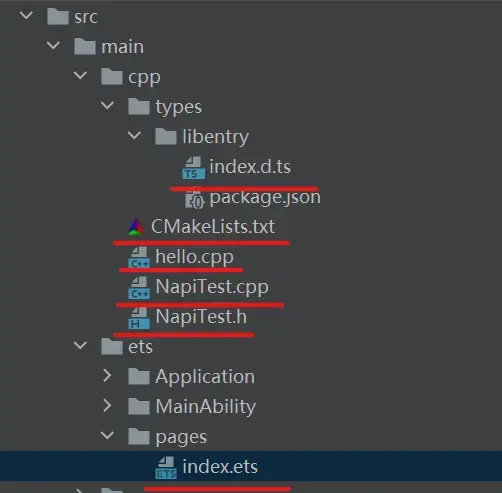Collapse the pages folder chevron
Image resolution: width=502 pixels, height=493 pixels.
point(107,435)
